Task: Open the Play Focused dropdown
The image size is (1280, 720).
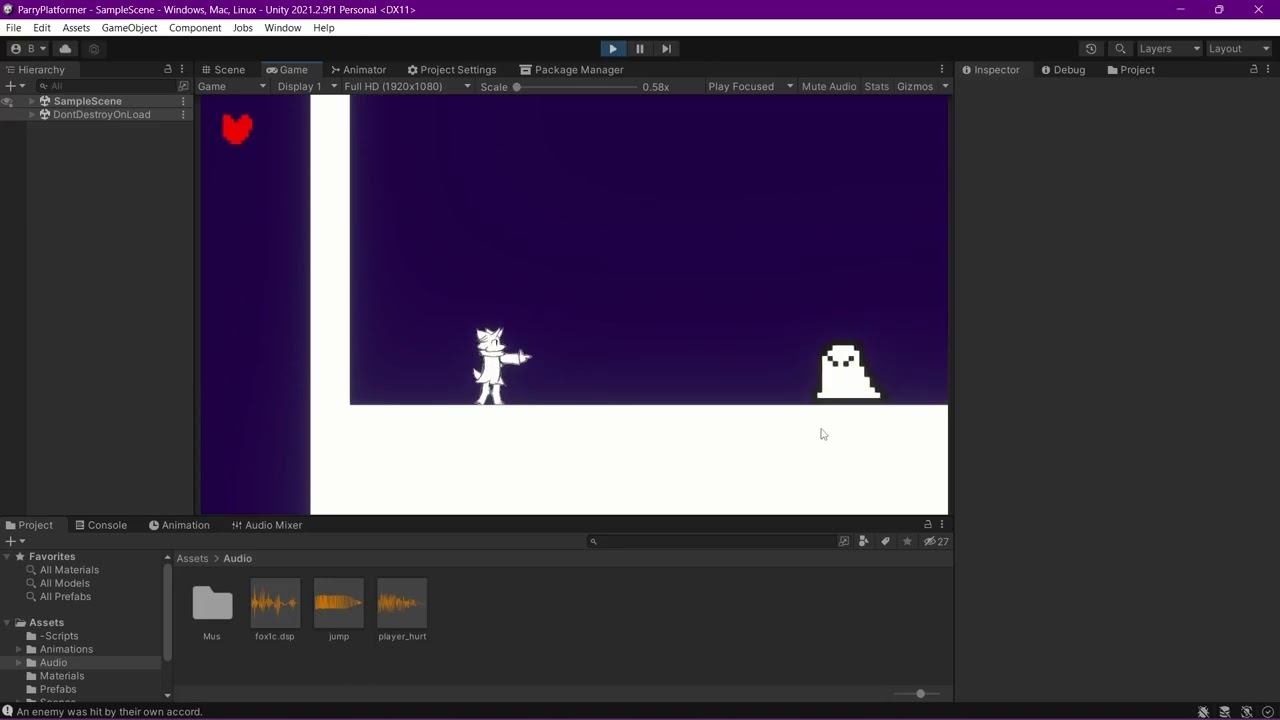Action: tap(750, 86)
